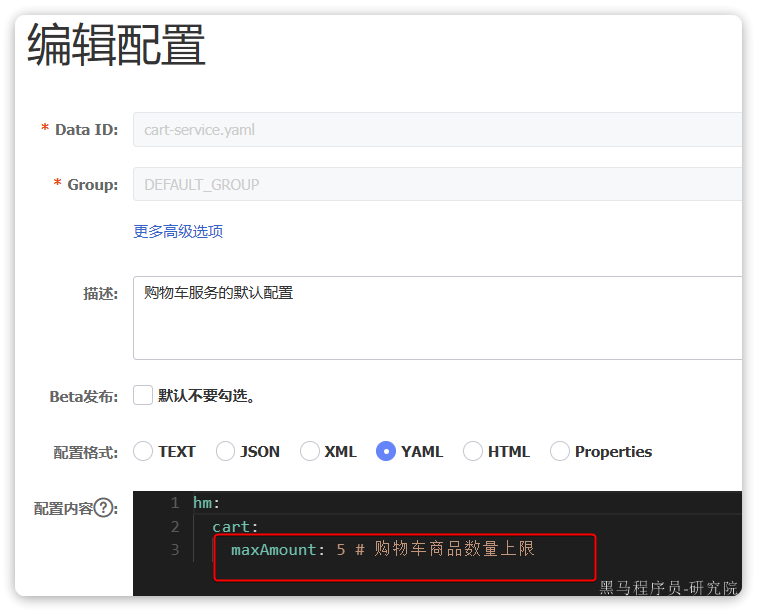The height and width of the screenshot is (613, 757).
Task: Focus the 描述 description text area
Action: (437, 317)
